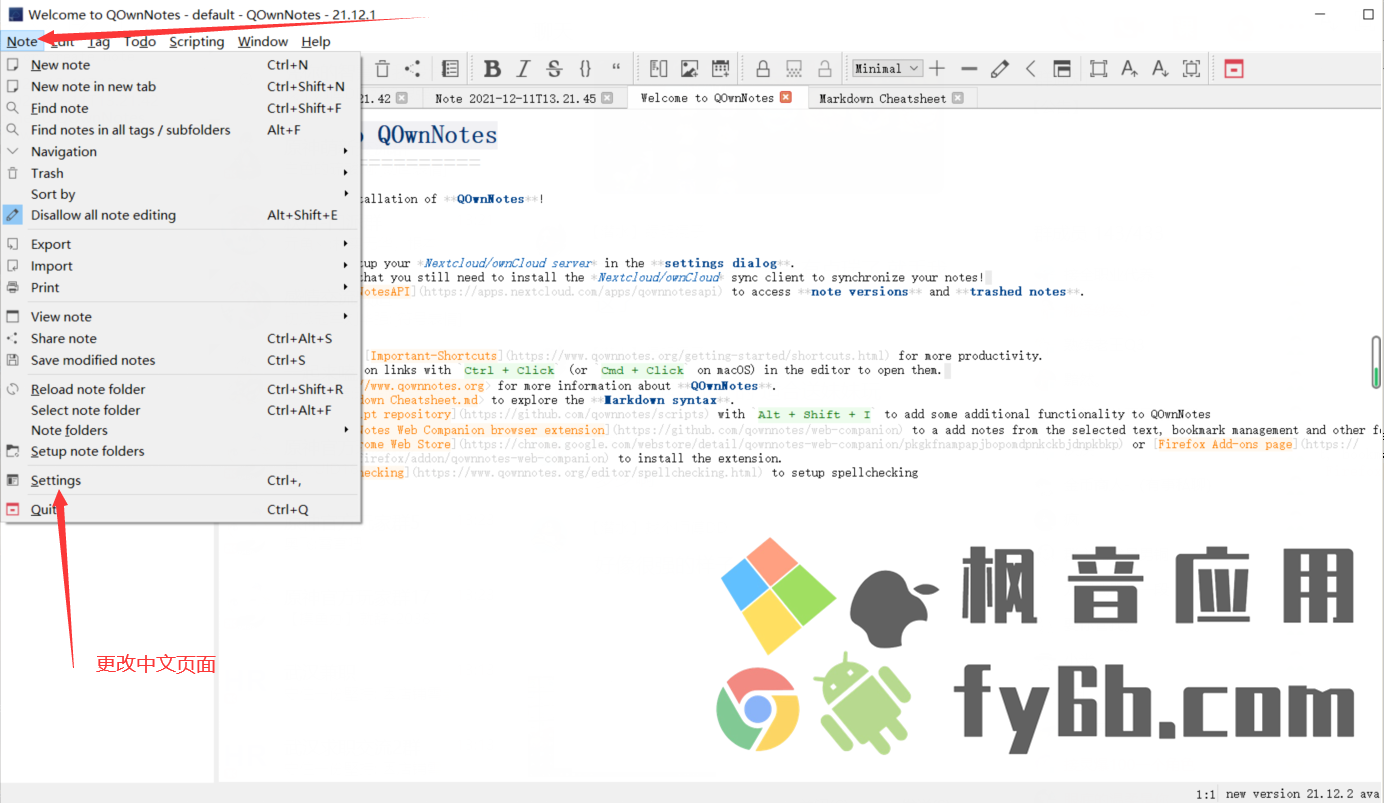Viewport: 1384px width, 803px height.
Task: Click the last lock (decrypt) icon
Action: coord(825,69)
